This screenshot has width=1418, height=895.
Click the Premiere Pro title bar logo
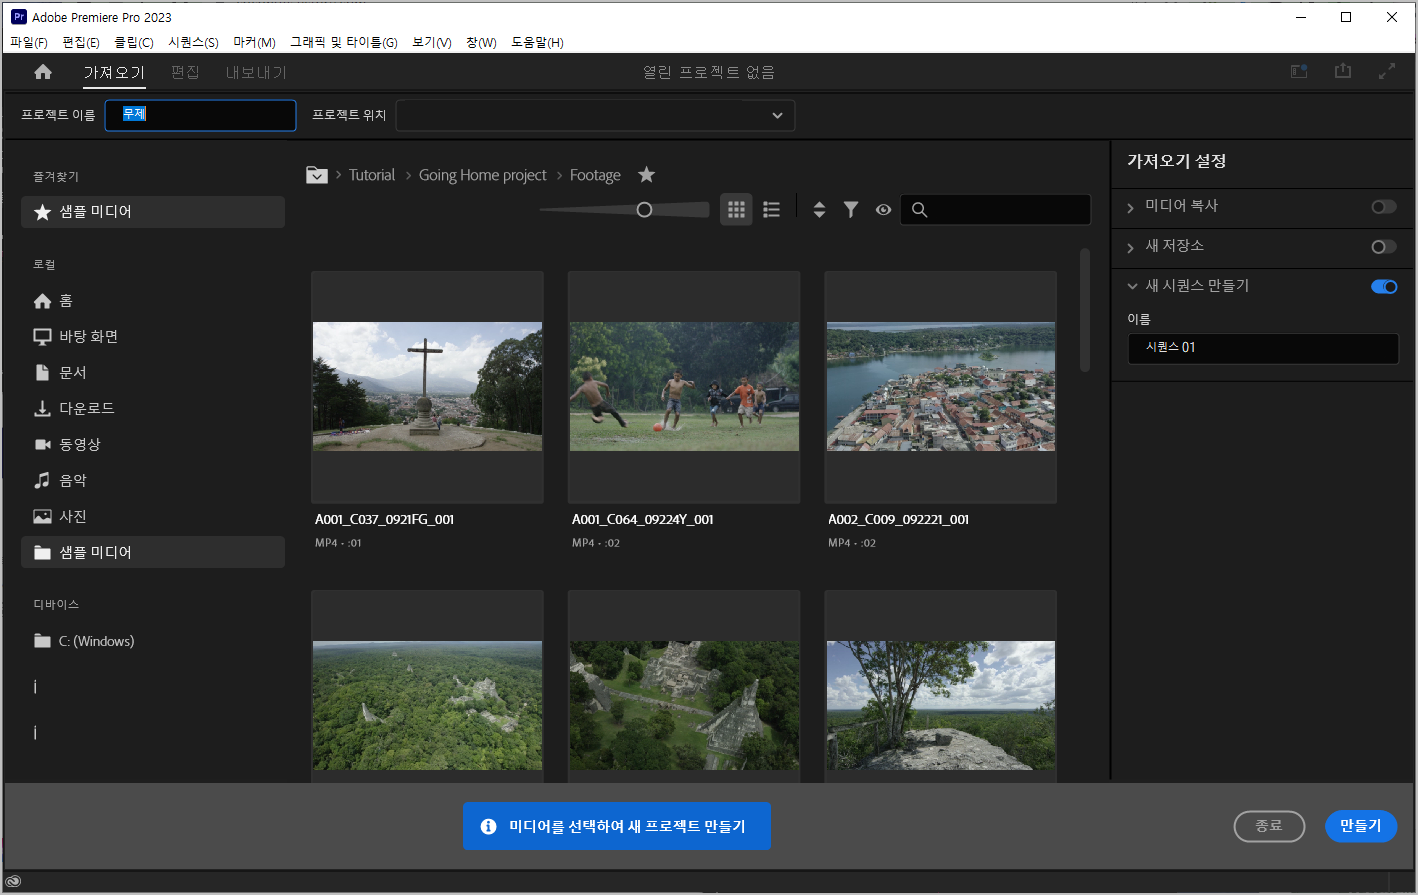[x=18, y=17]
